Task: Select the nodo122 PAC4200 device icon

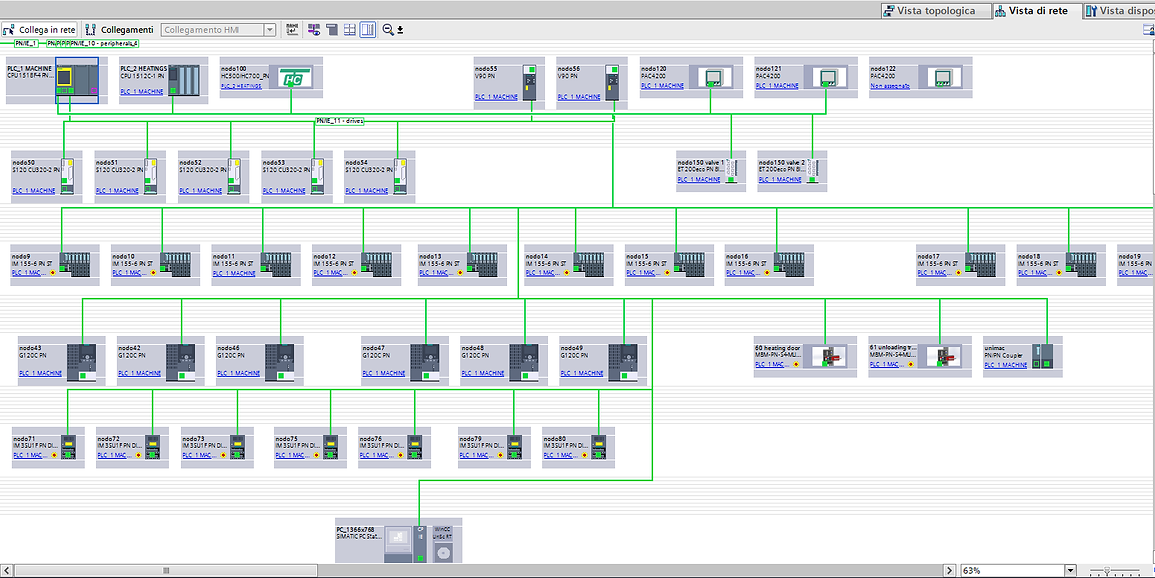Action: [939, 77]
